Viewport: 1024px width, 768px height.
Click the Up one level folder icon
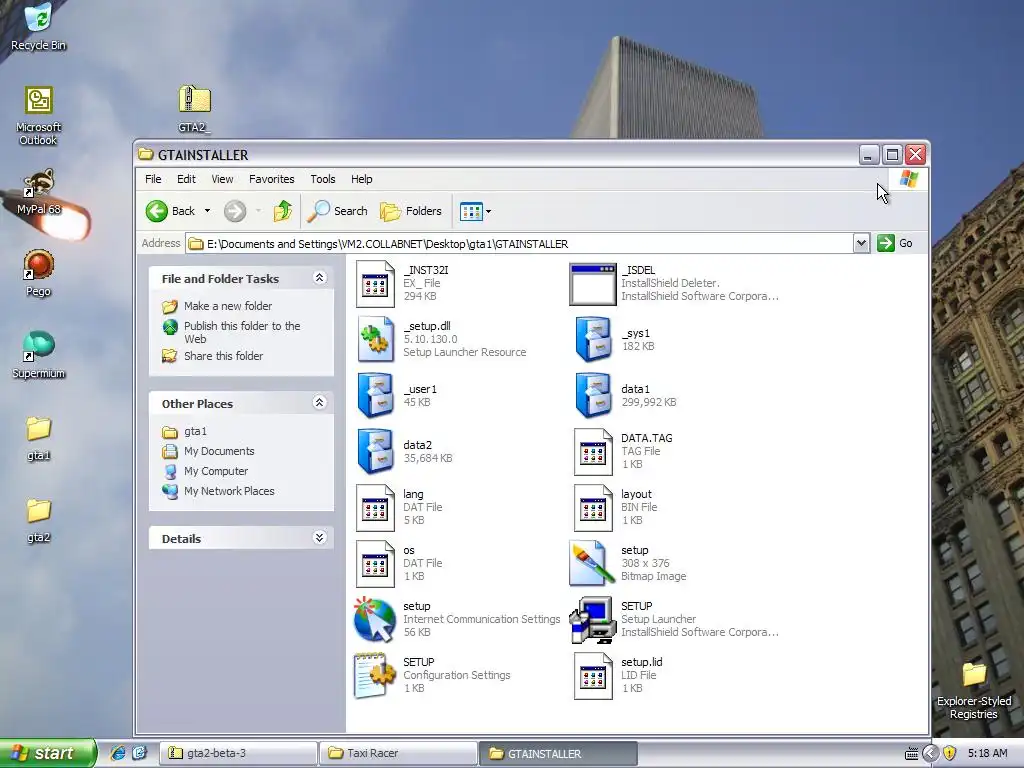point(283,211)
